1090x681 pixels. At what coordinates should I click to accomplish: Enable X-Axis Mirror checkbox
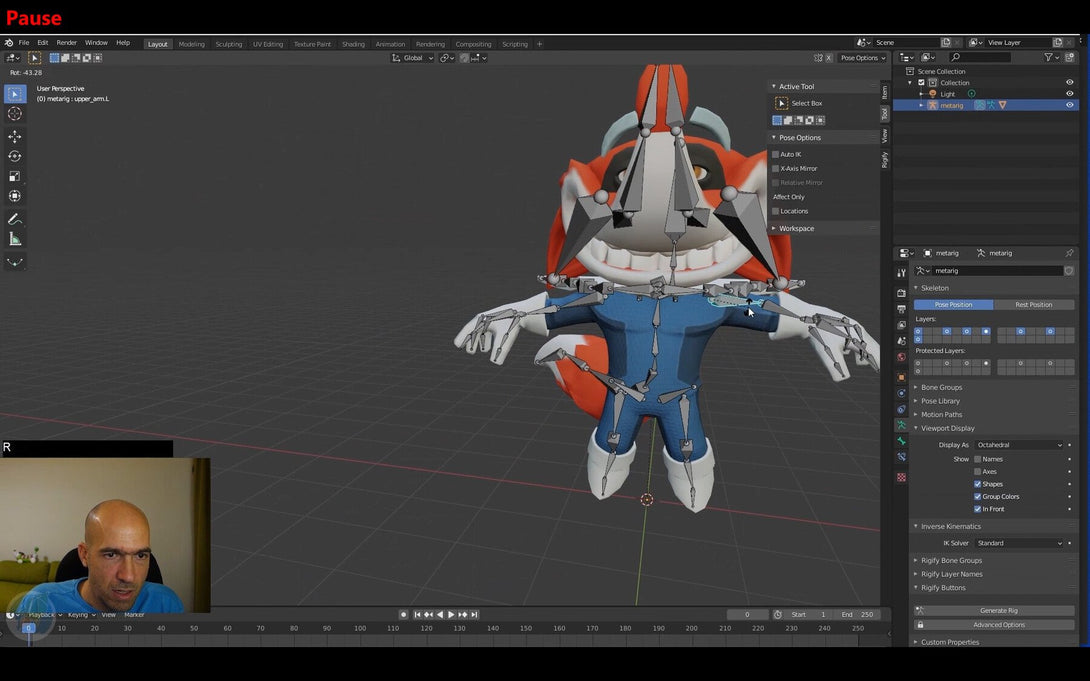pos(776,168)
